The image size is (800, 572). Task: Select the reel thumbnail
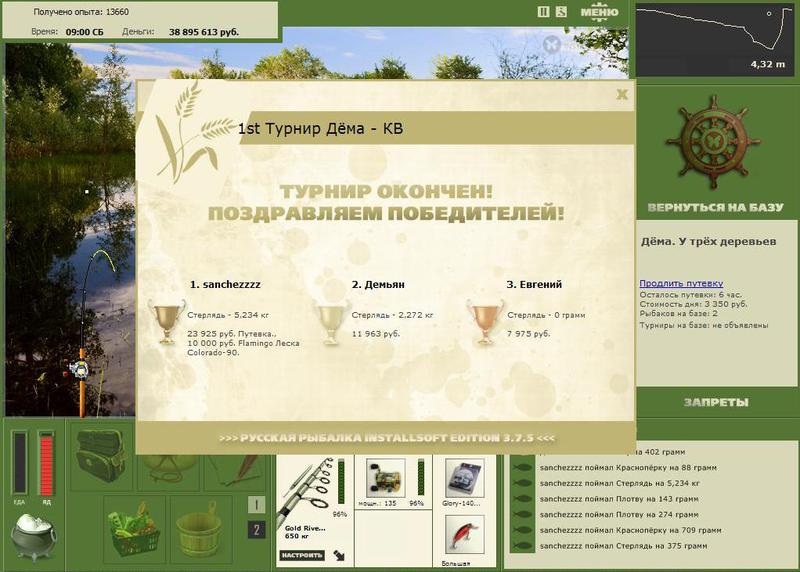click(386, 478)
